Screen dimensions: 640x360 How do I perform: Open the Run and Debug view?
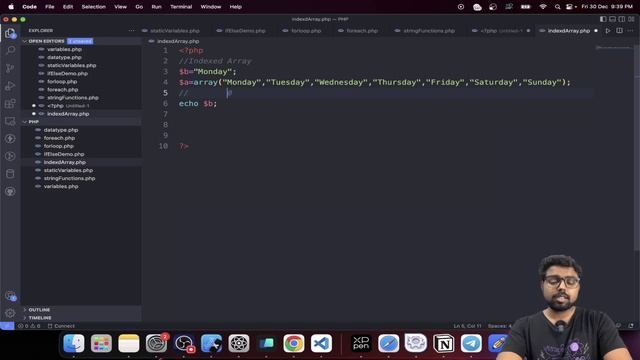[x=10, y=86]
